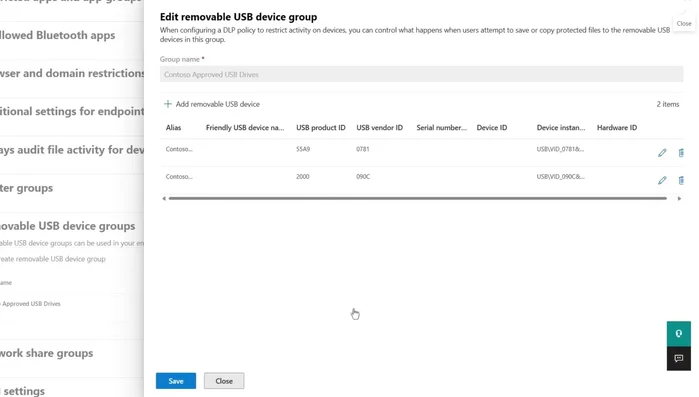Open always audit file activity section
The height and width of the screenshot is (397, 699).
72,150
